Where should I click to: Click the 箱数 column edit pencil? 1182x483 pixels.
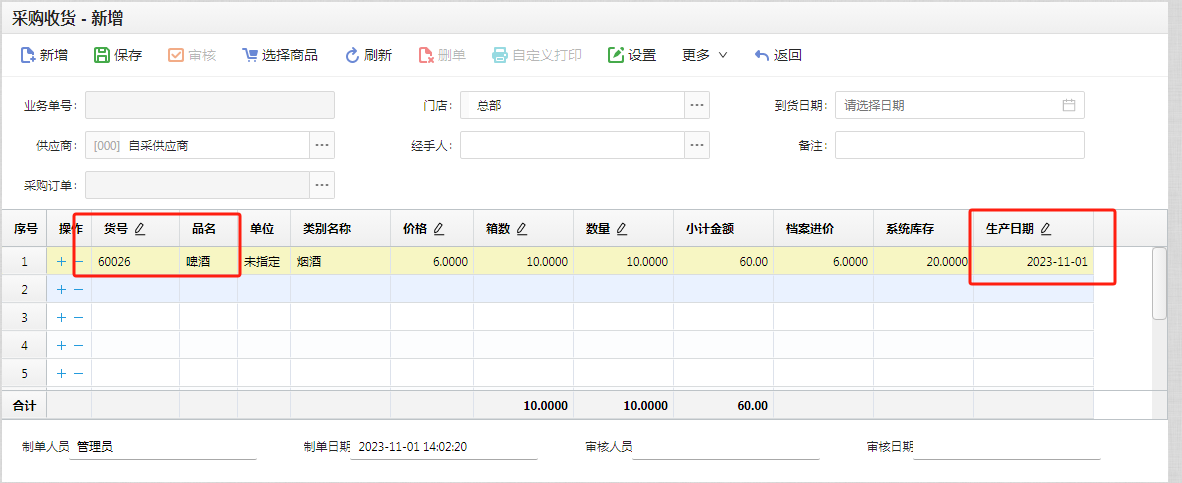522,229
